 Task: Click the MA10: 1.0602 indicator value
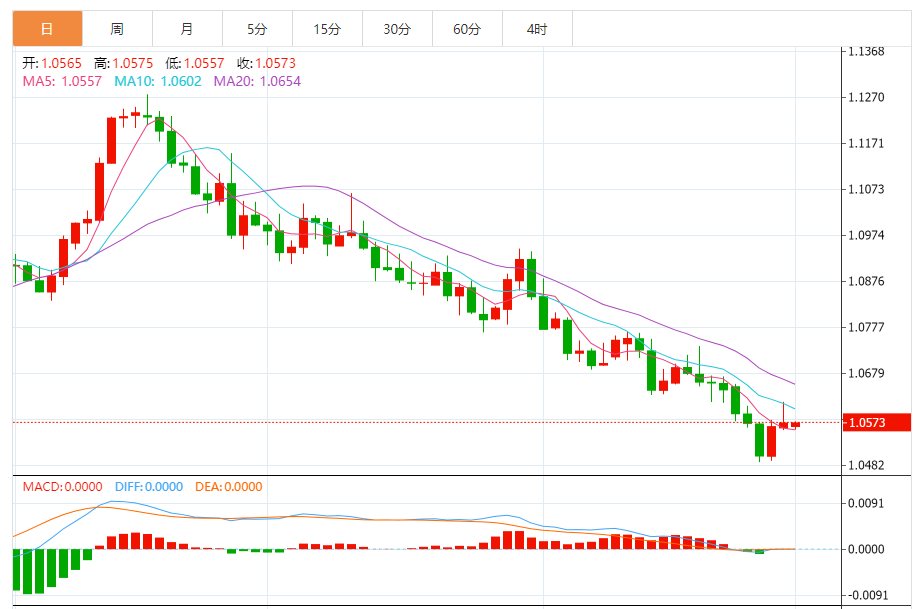pyautogui.click(x=157, y=81)
